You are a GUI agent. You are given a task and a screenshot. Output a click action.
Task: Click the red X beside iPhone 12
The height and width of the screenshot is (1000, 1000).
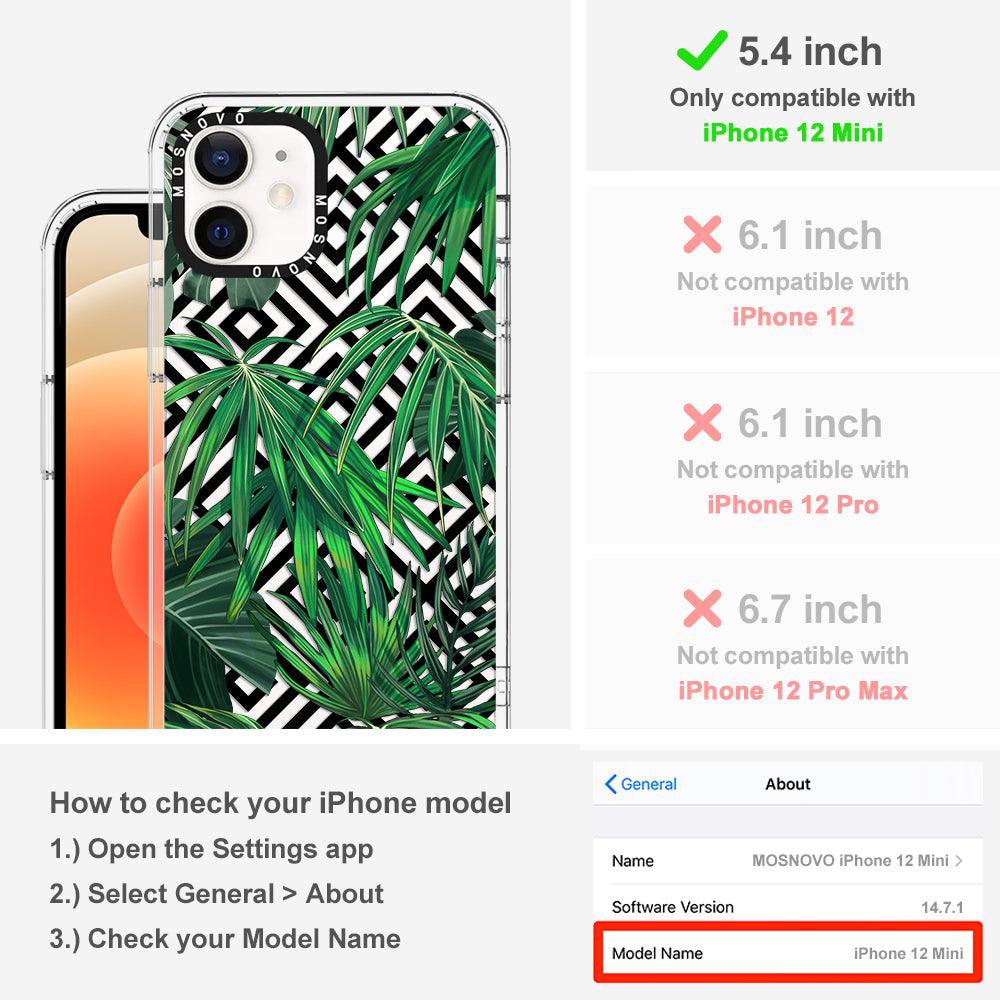[x=702, y=234]
